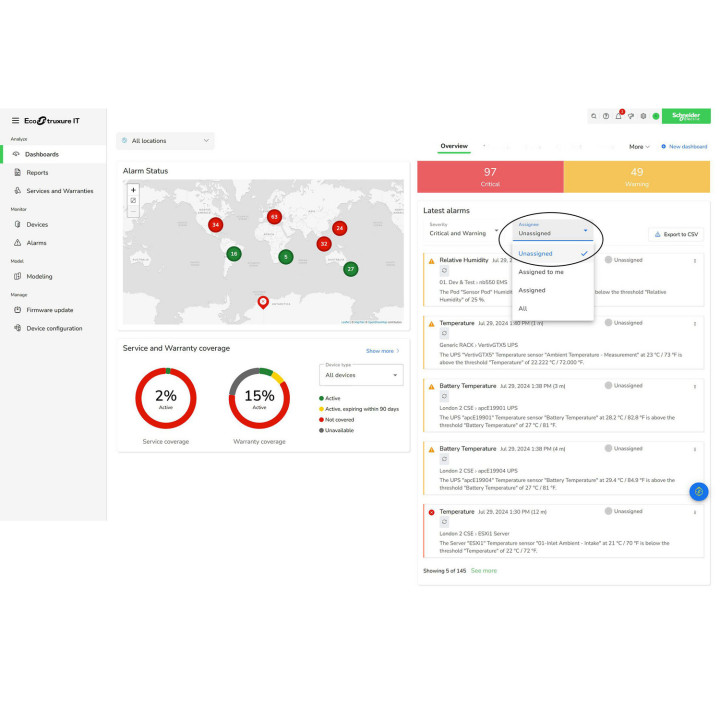Open the kebab menu of the apcE19904 Battery Temperature alarm
The image size is (720, 720).
click(x=695, y=450)
